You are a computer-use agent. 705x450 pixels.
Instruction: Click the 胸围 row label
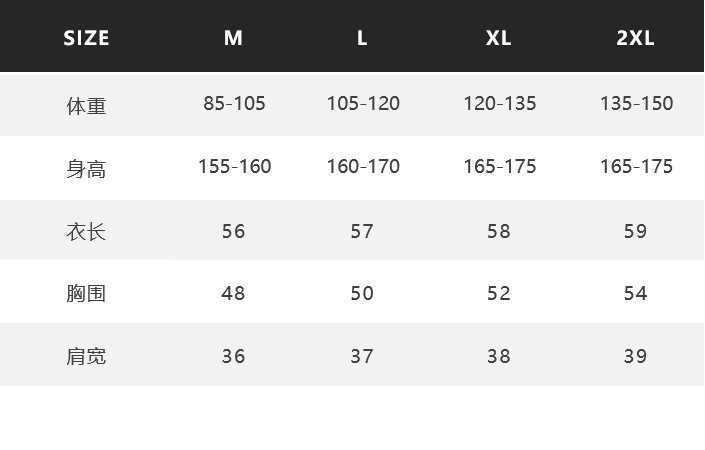tap(86, 294)
